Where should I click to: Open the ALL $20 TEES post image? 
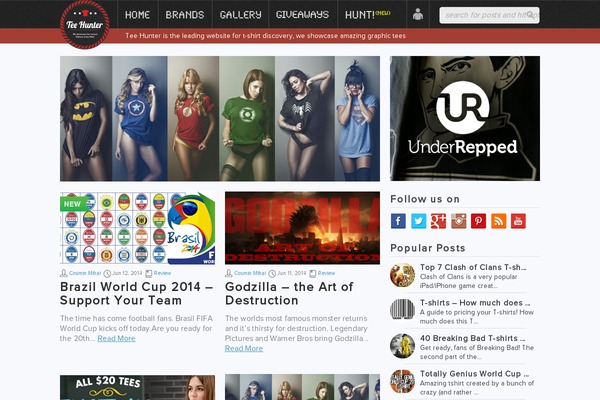[x=137, y=387]
